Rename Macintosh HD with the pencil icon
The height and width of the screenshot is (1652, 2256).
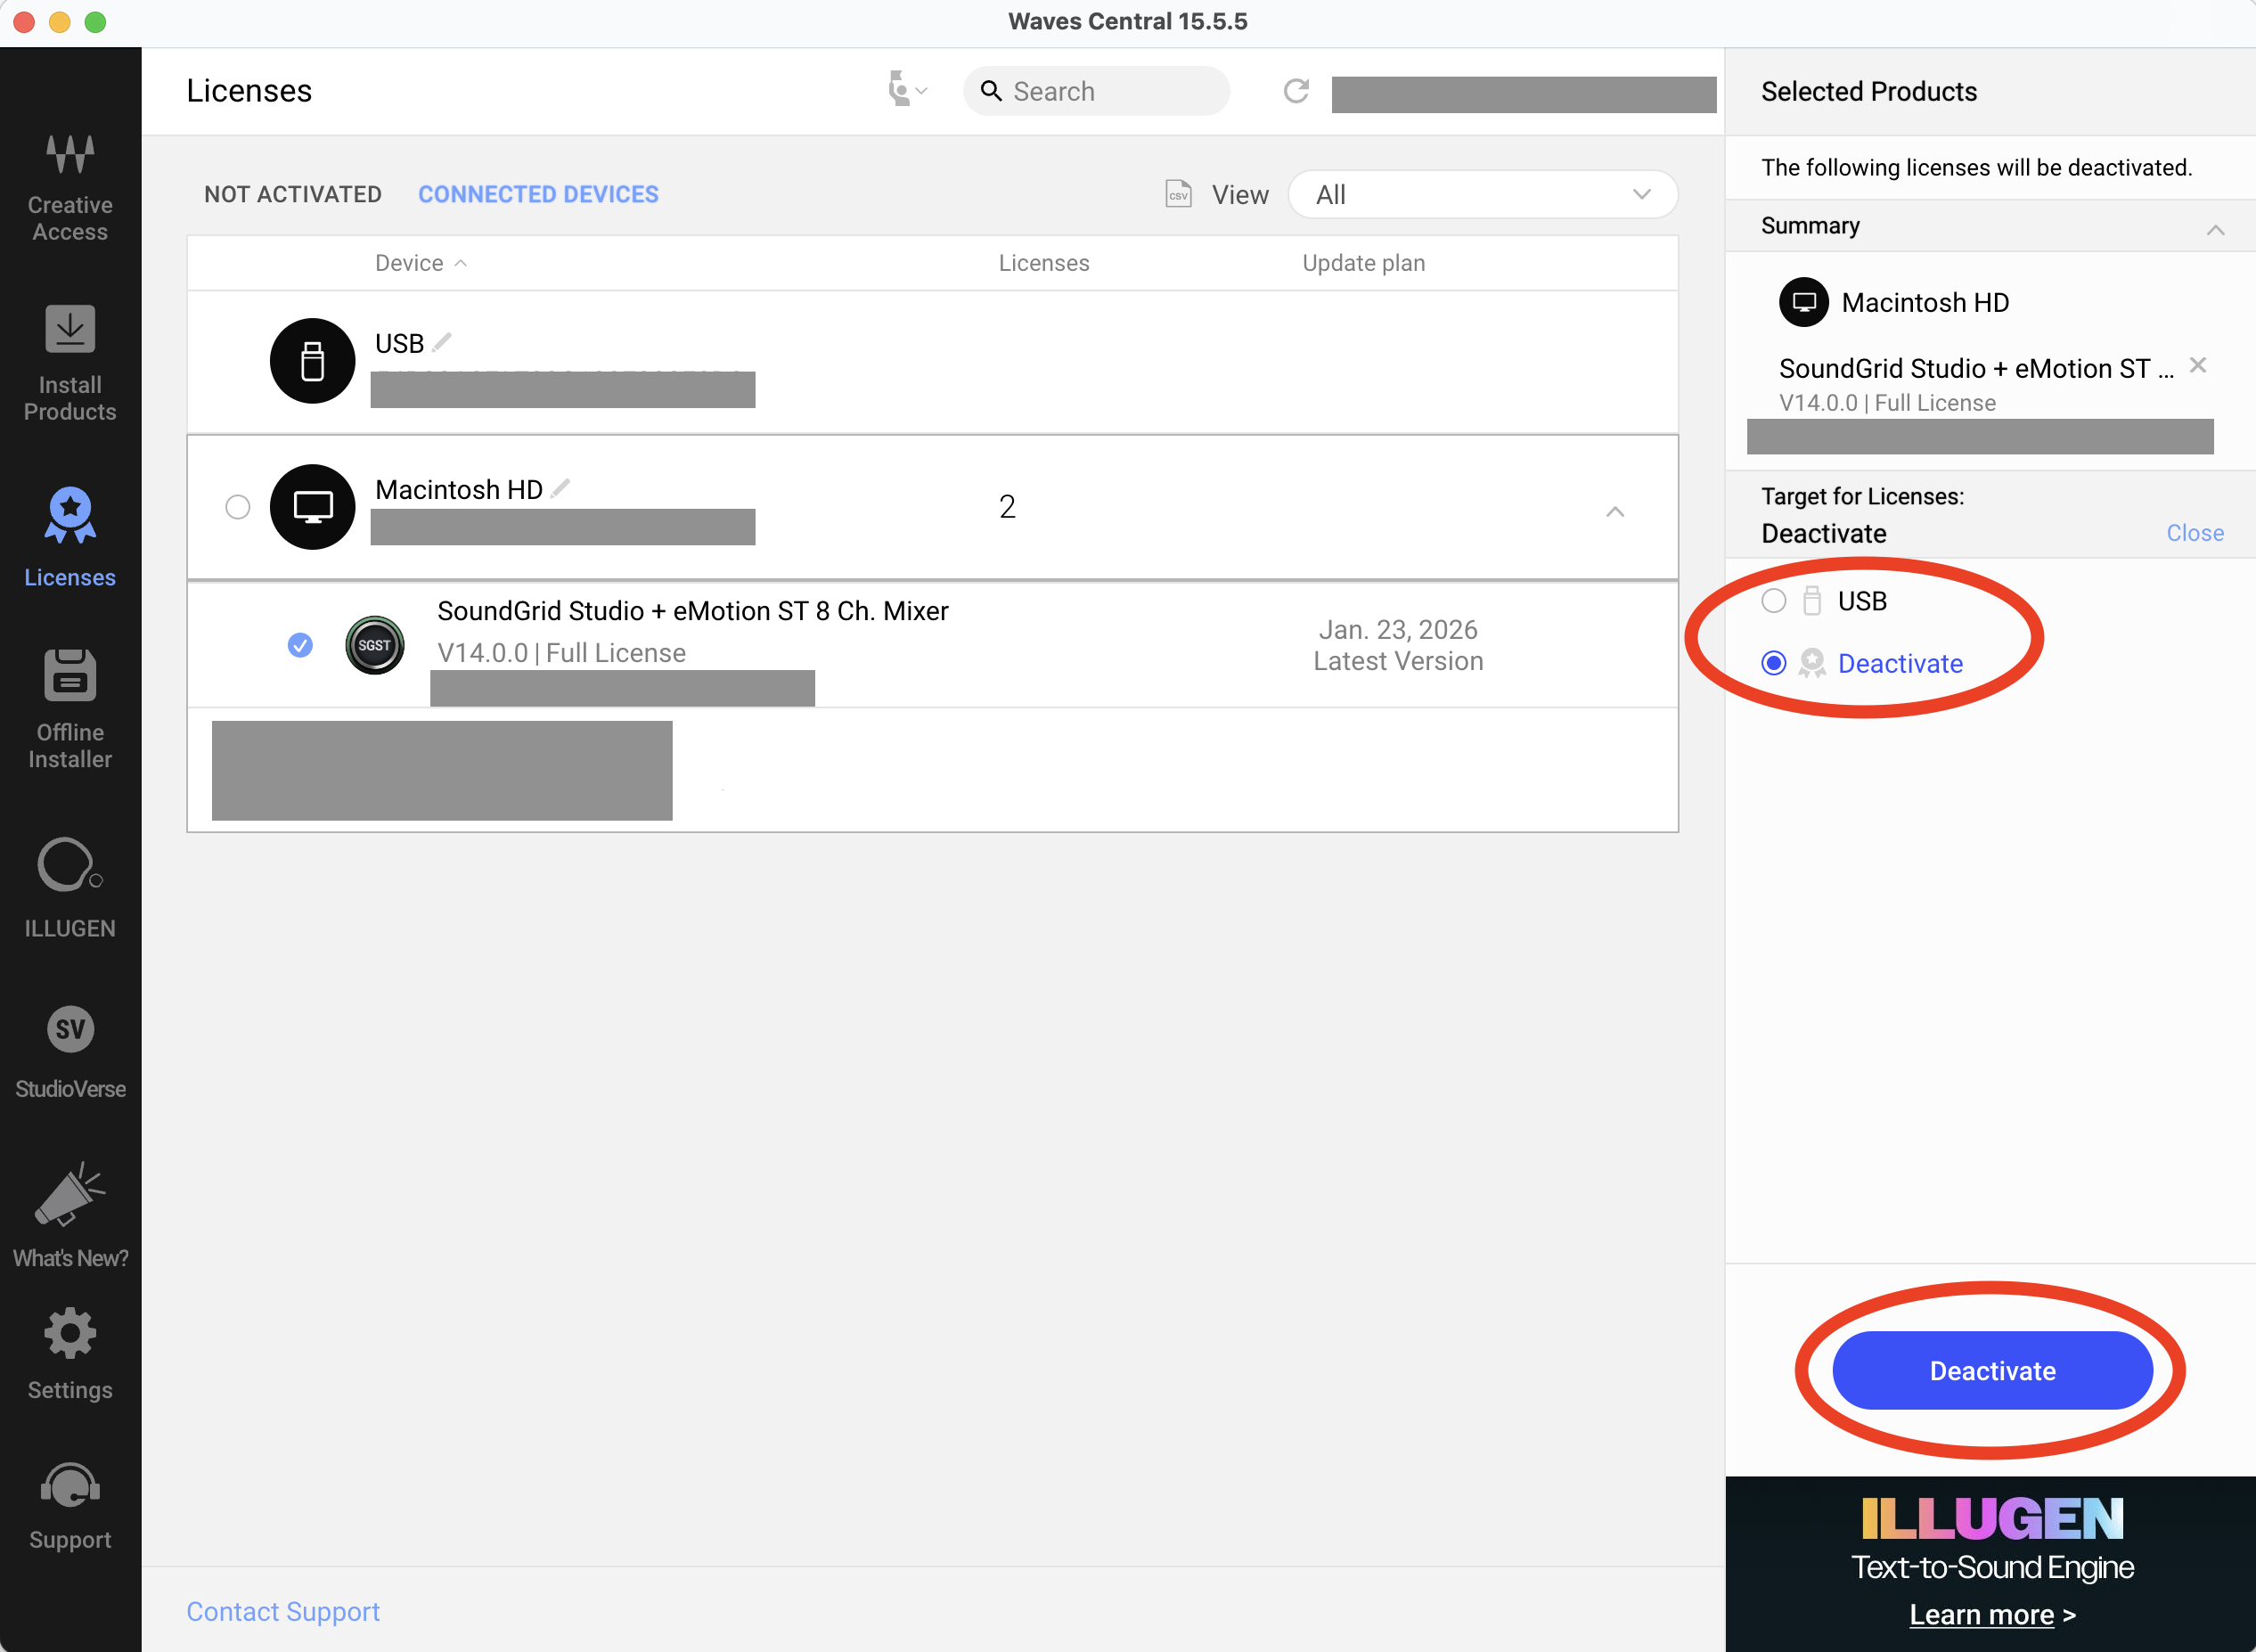click(x=560, y=488)
